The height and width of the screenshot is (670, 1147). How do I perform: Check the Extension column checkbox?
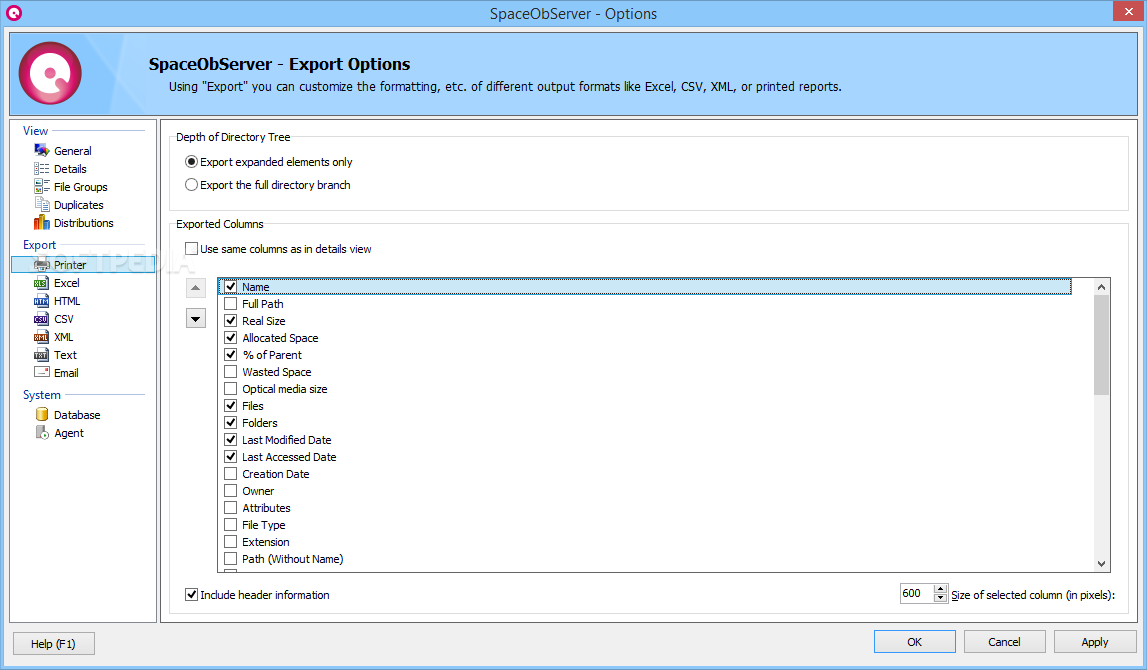coord(230,541)
